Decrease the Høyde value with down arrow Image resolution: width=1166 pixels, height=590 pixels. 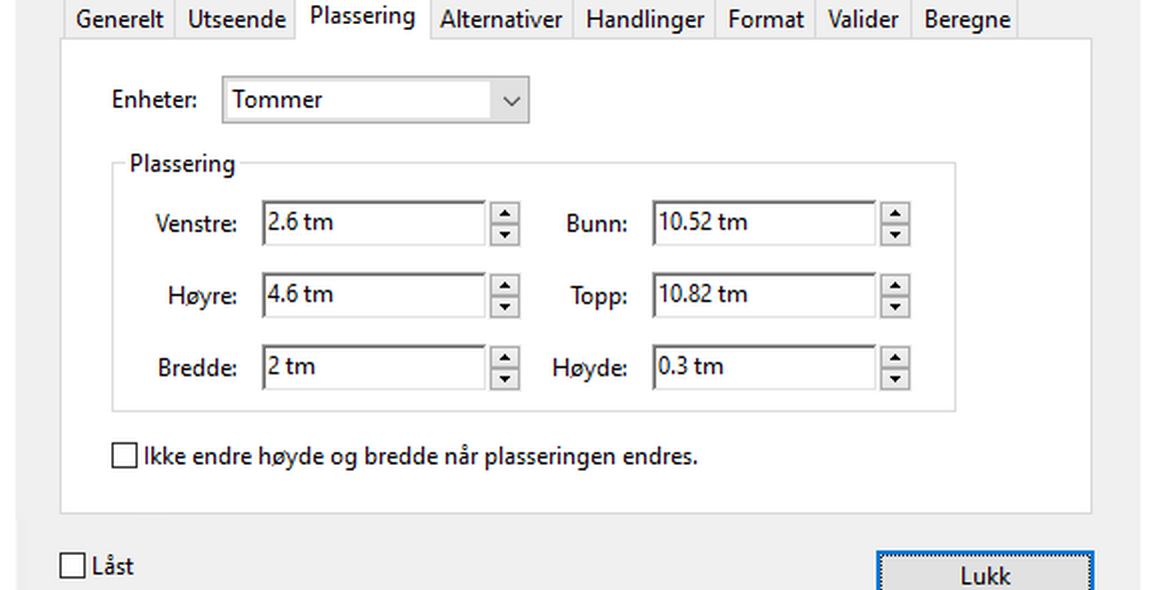pos(895,379)
